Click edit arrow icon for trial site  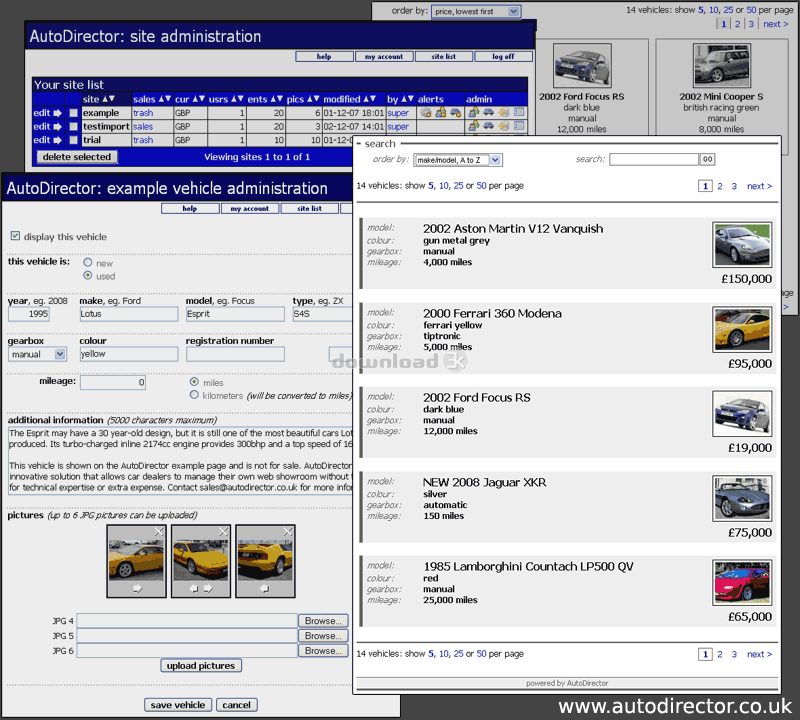57,141
